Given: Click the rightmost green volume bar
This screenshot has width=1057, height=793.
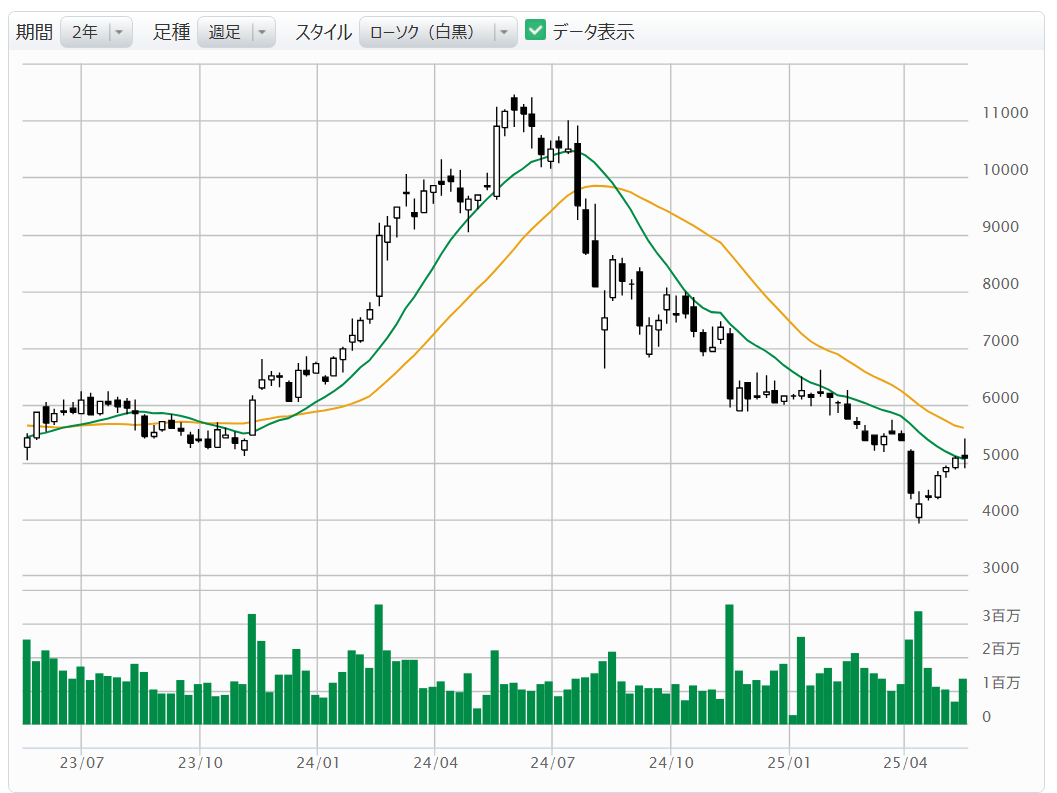Looking at the screenshot, I should [x=963, y=700].
